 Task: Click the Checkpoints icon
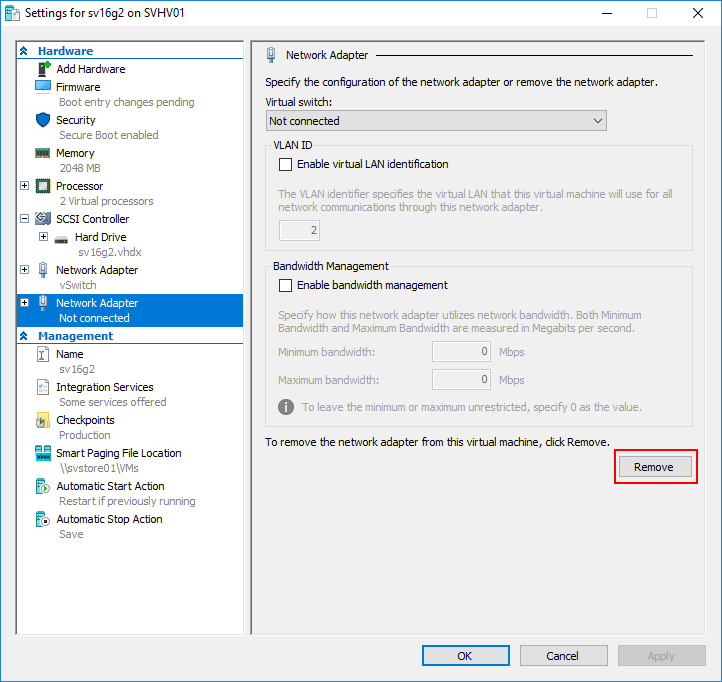(43, 420)
